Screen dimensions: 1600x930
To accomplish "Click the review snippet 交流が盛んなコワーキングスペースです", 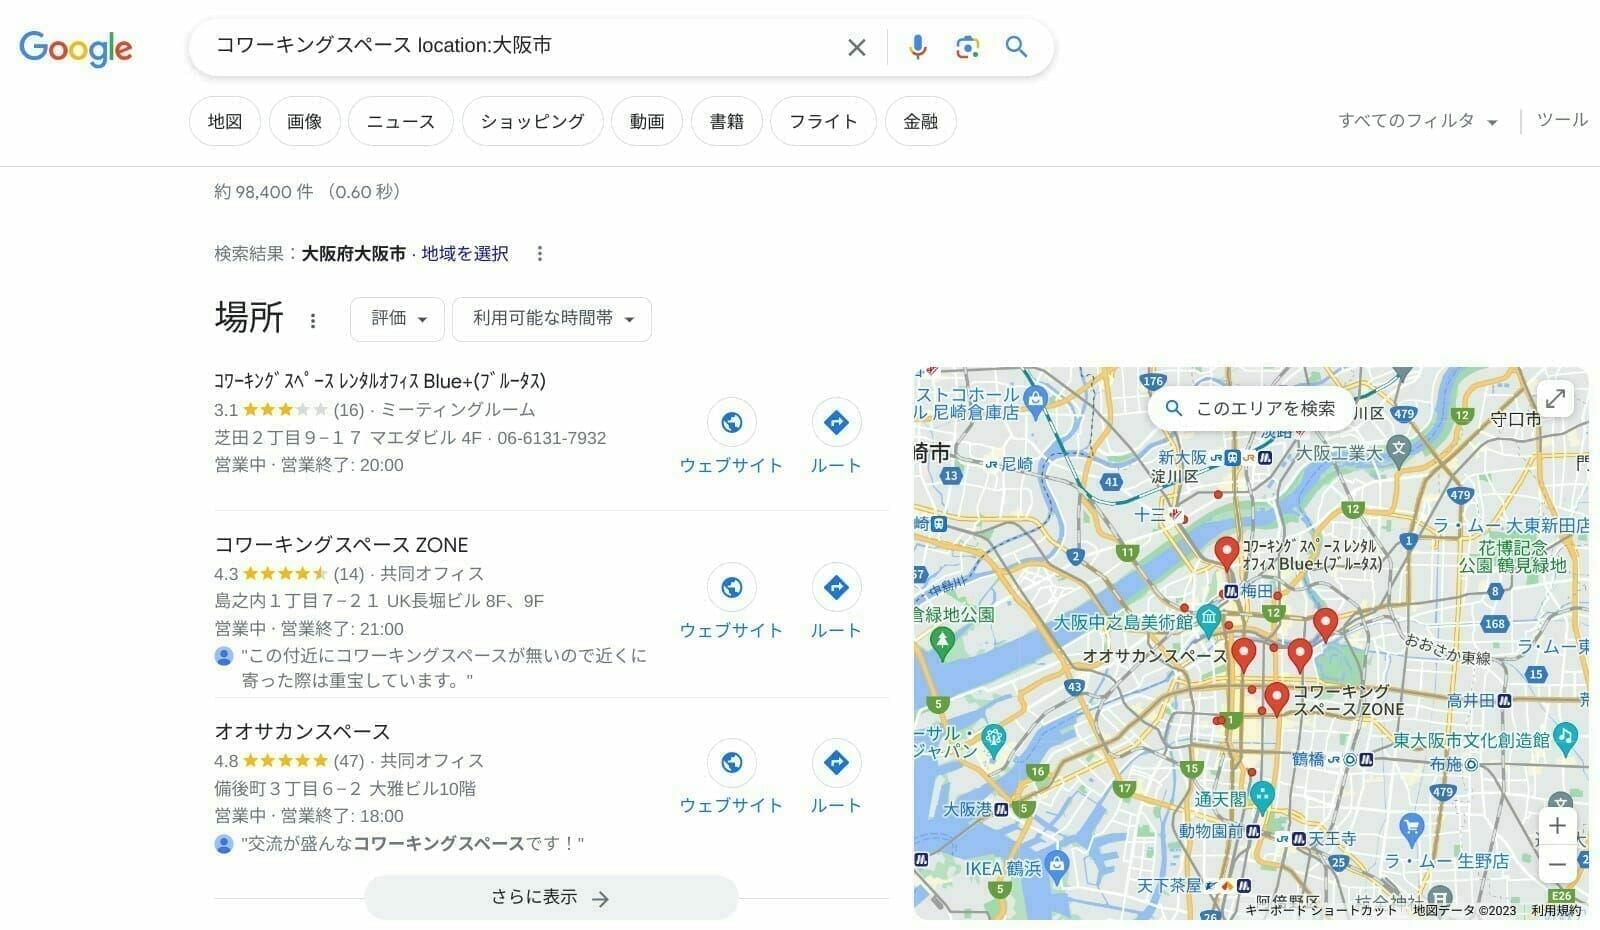I will pos(413,844).
